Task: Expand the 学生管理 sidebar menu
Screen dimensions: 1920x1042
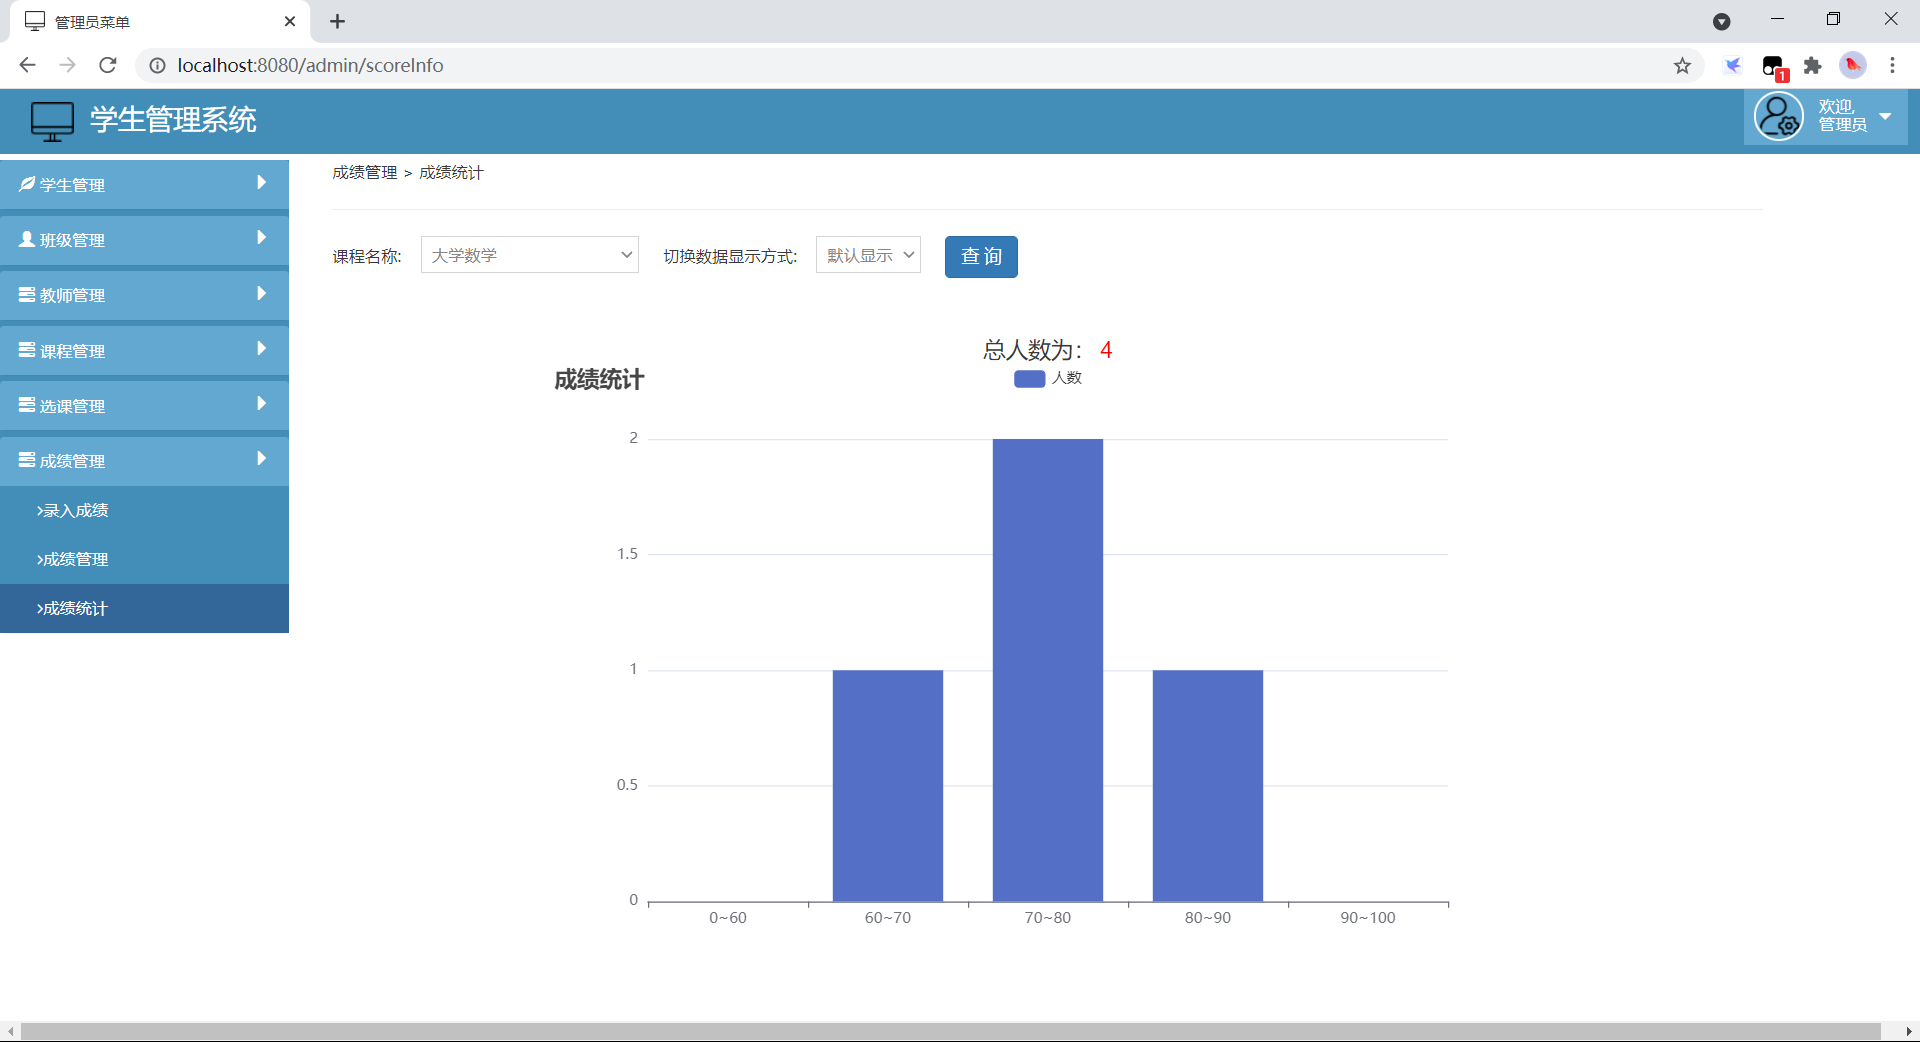Action: point(144,184)
